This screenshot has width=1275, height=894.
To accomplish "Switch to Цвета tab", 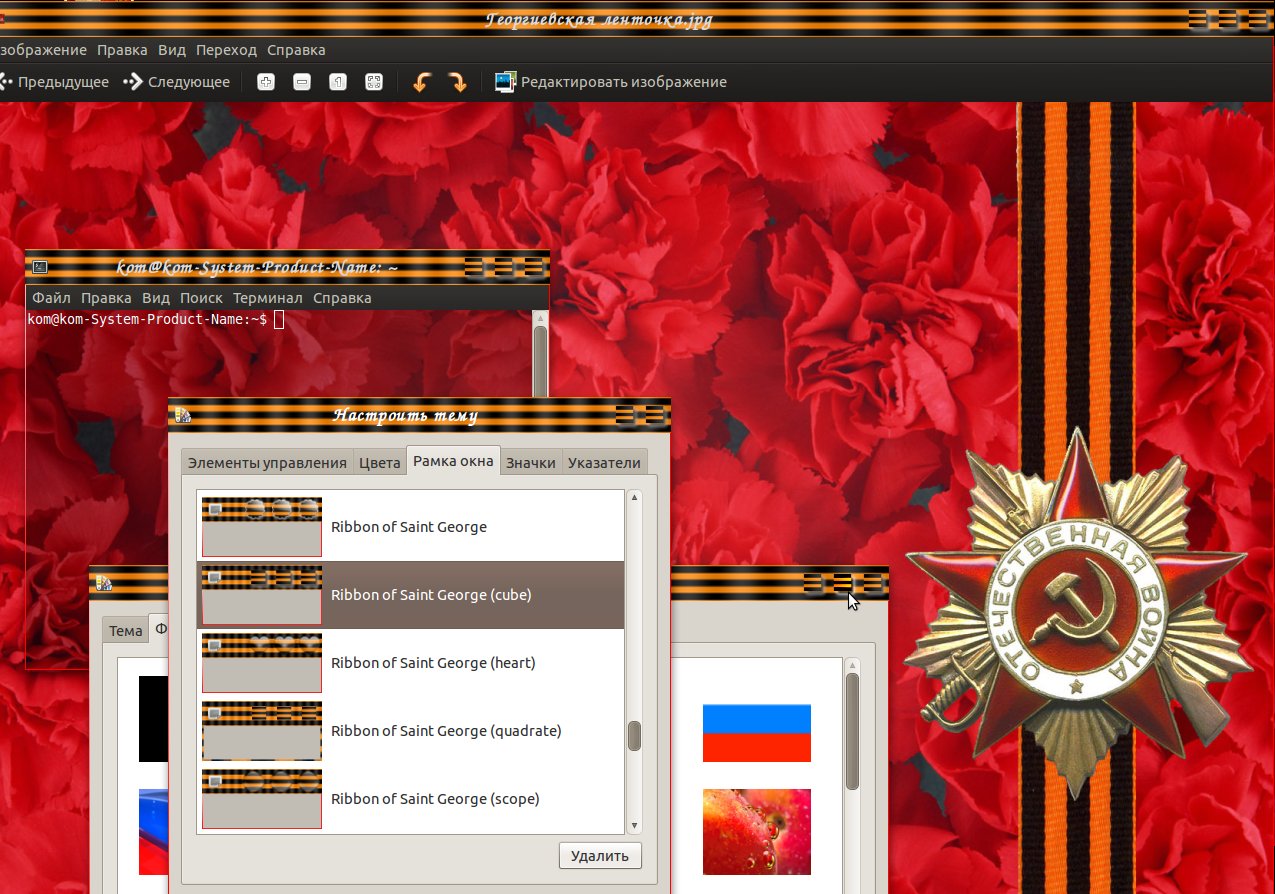I will tap(379, 462).
